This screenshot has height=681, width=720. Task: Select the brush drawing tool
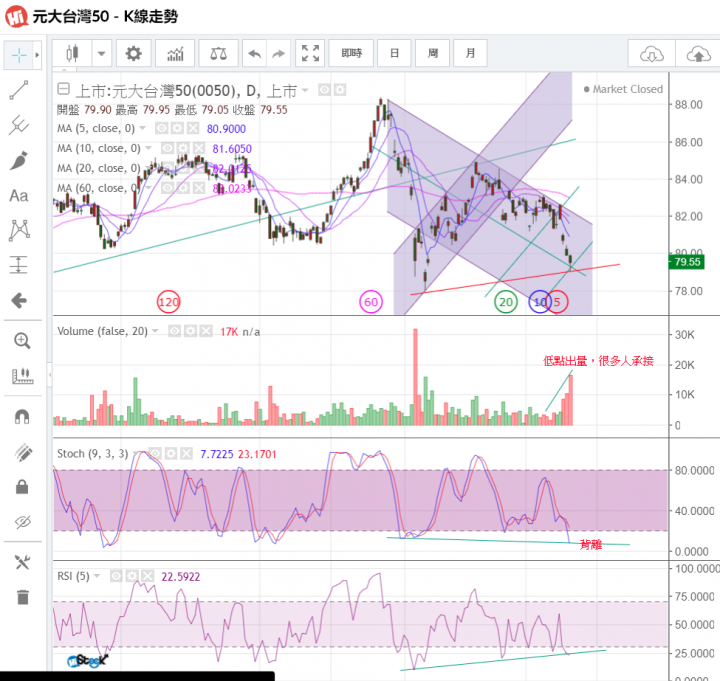[x=18, y=160]
